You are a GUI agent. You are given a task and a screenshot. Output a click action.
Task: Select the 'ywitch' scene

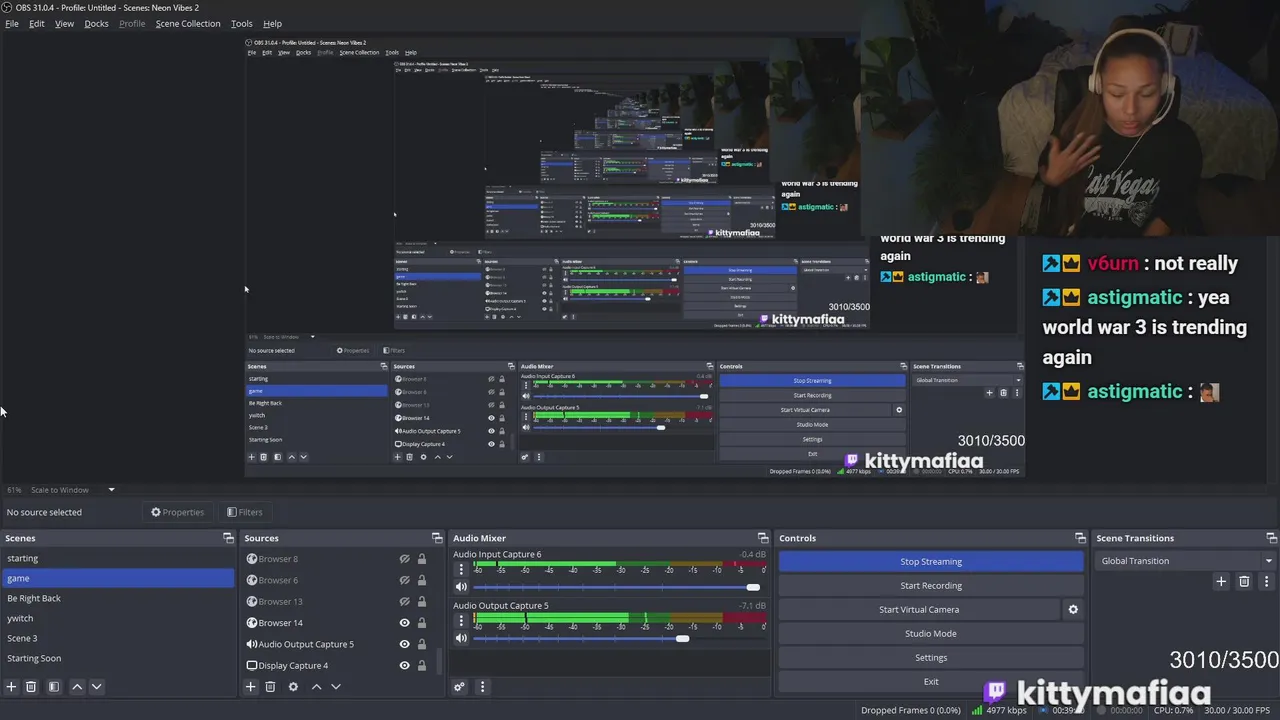click(x=118, y=618)
